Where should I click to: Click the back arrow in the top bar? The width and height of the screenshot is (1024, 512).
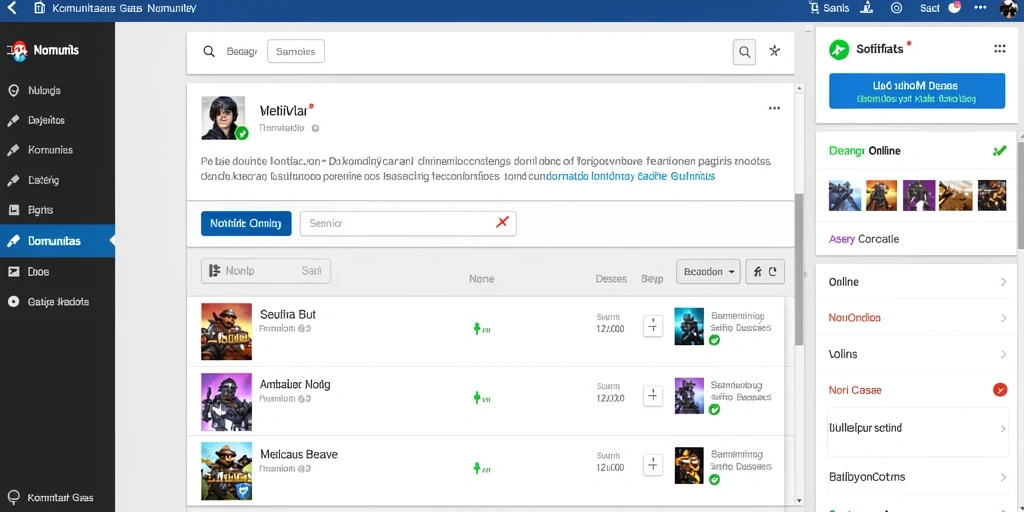(x=12, y=8)
